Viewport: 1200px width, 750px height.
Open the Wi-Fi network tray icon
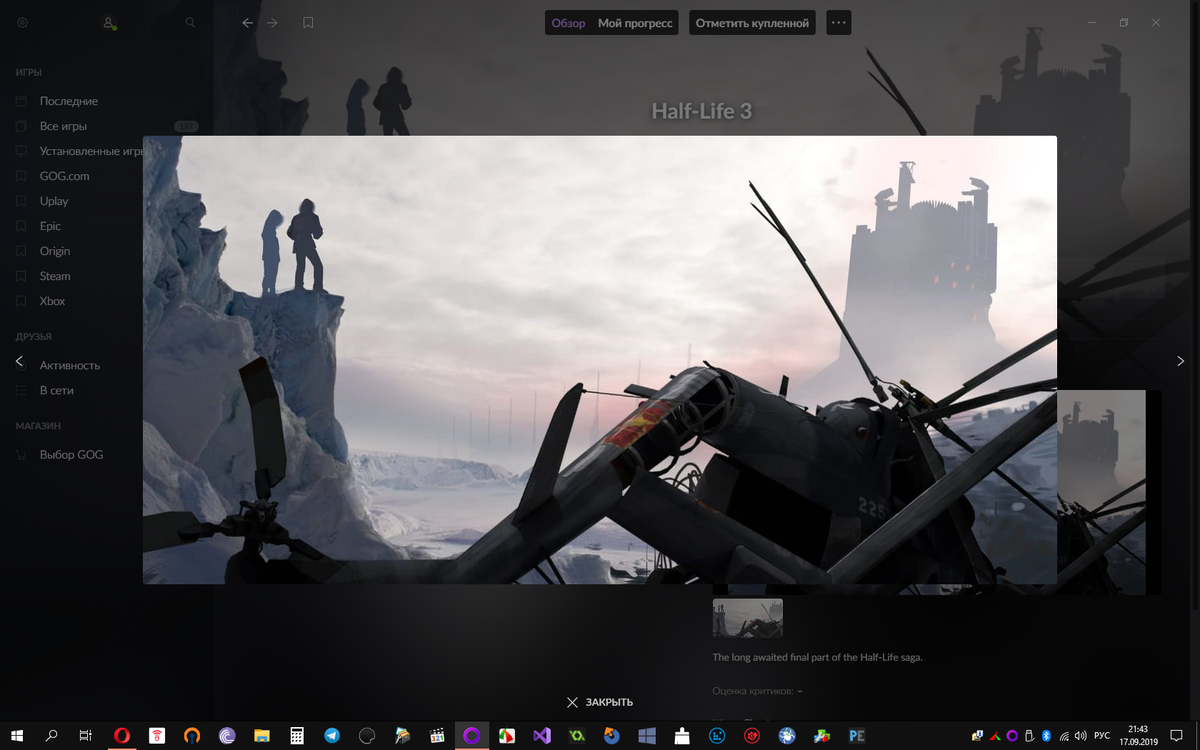point(1064,736)
